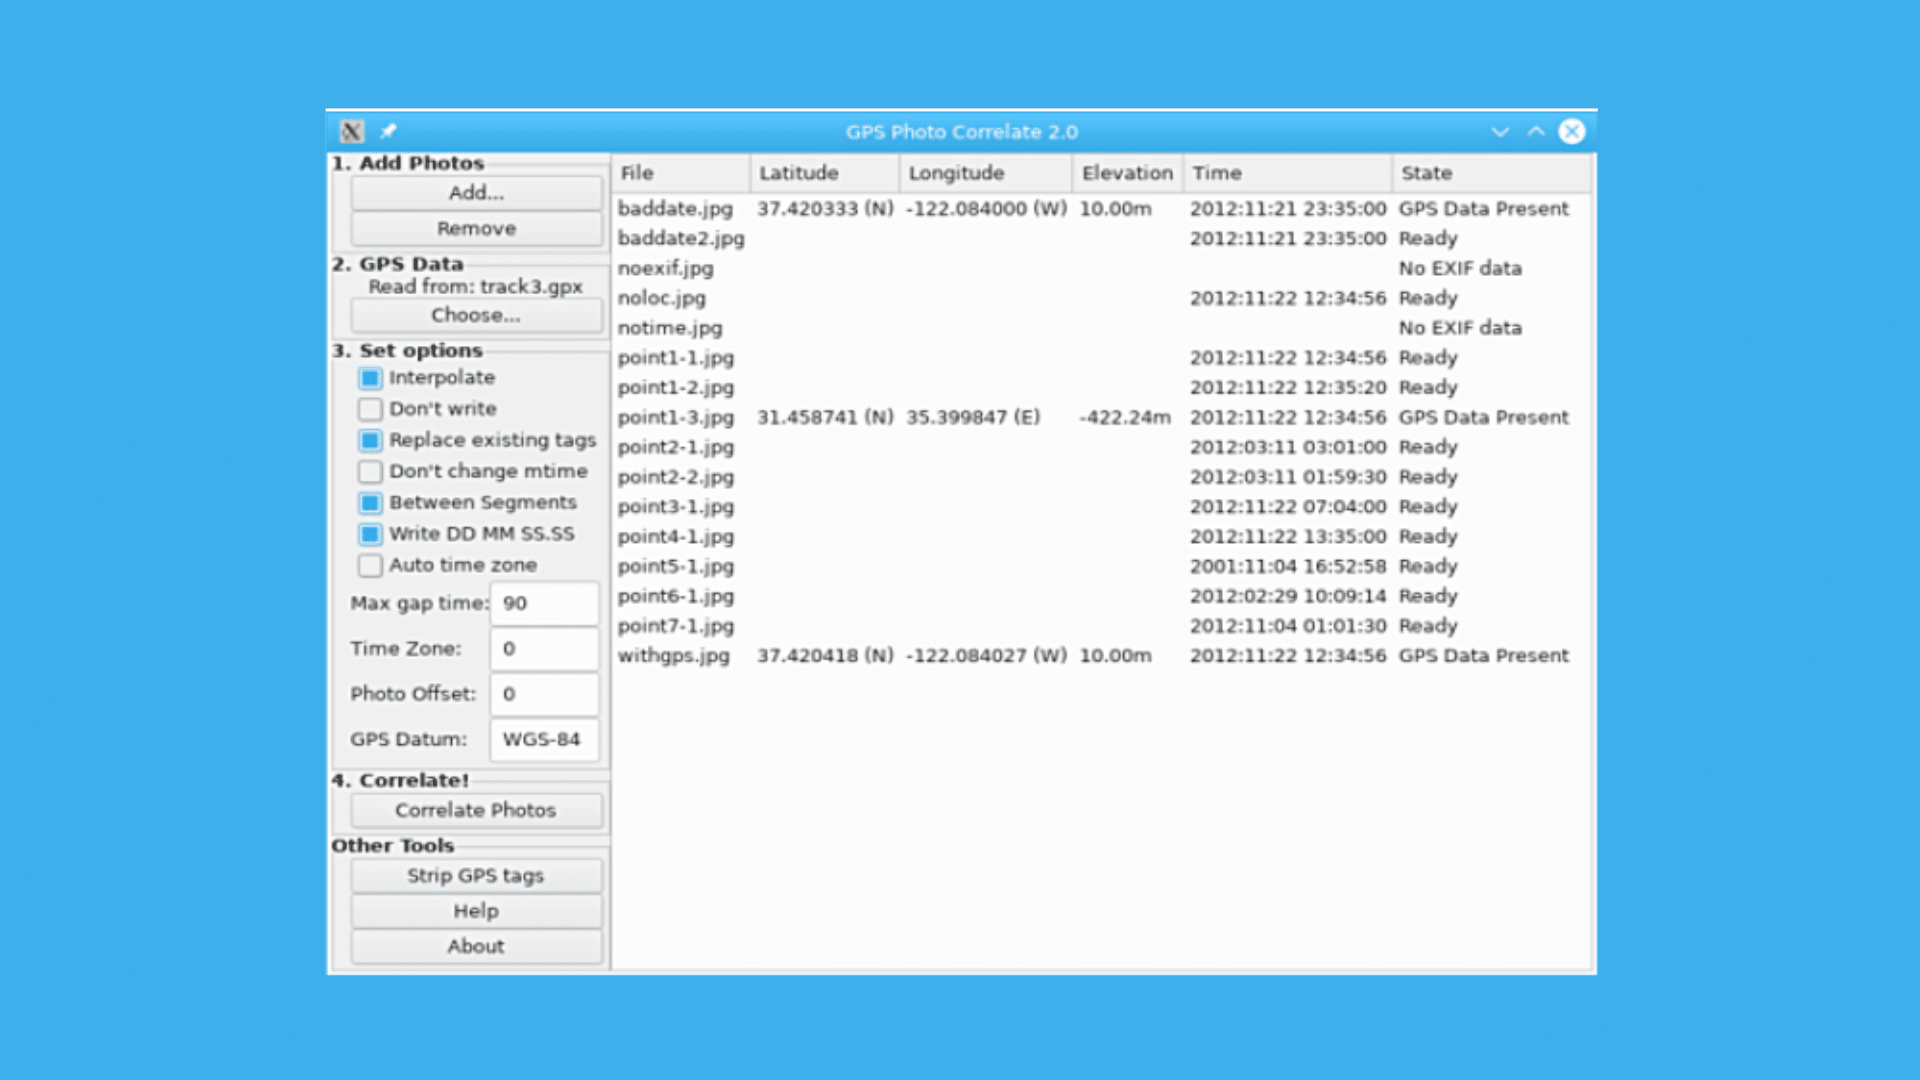This screenshot has height=1080, width=1920.
Task: Click the point7-1.jpg file name
Action: (x=676, y=626)
